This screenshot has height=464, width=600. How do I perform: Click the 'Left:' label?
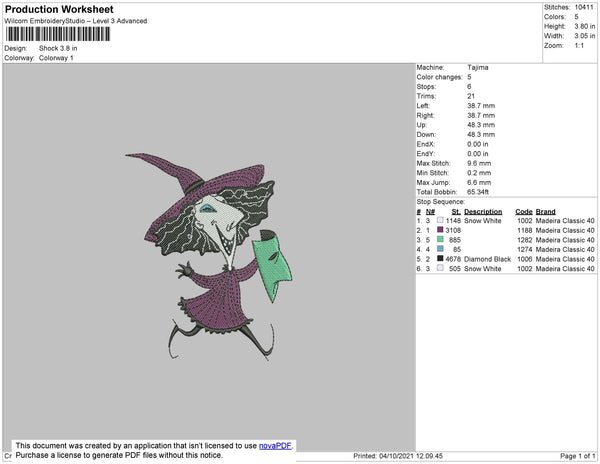423,106
